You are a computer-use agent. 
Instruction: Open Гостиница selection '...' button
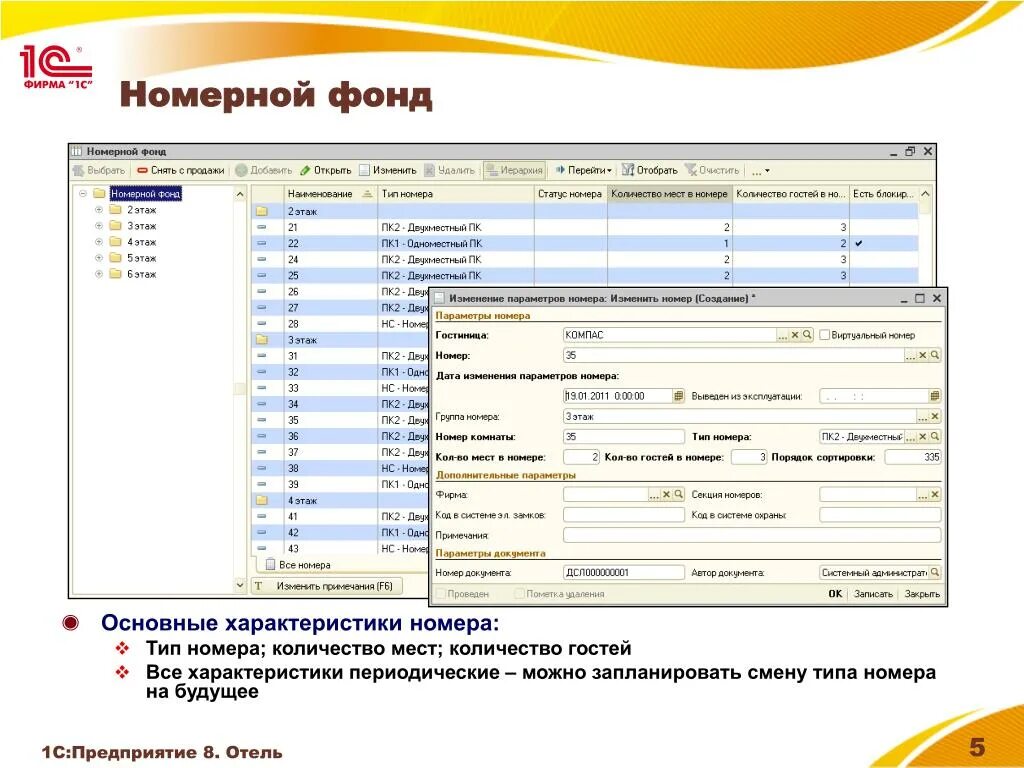782,335
